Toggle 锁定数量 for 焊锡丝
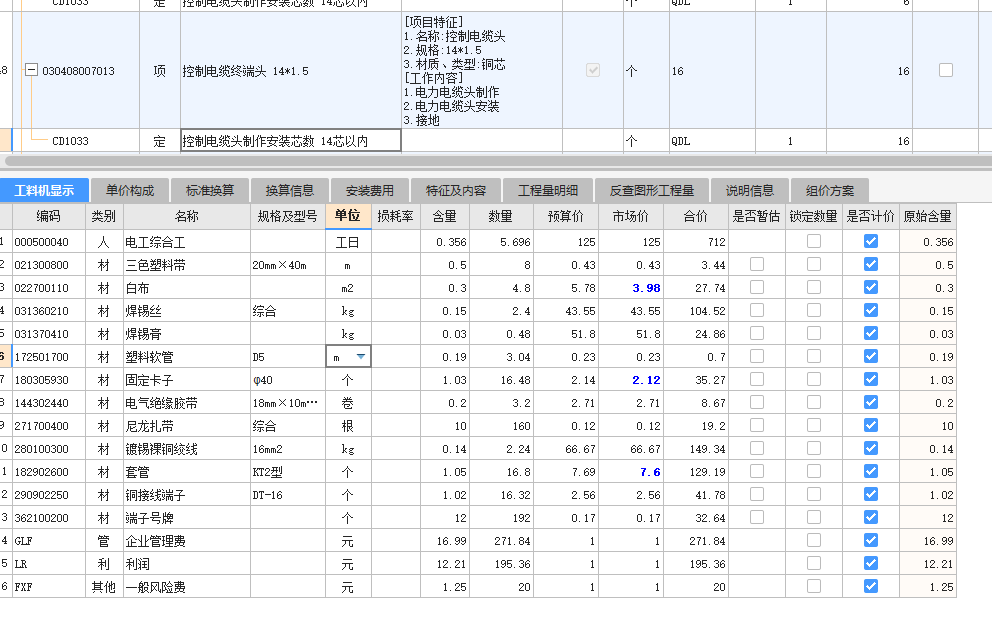The width and height of the screenshot is (992, 626). pyautogui.click(x=814, y=310)
